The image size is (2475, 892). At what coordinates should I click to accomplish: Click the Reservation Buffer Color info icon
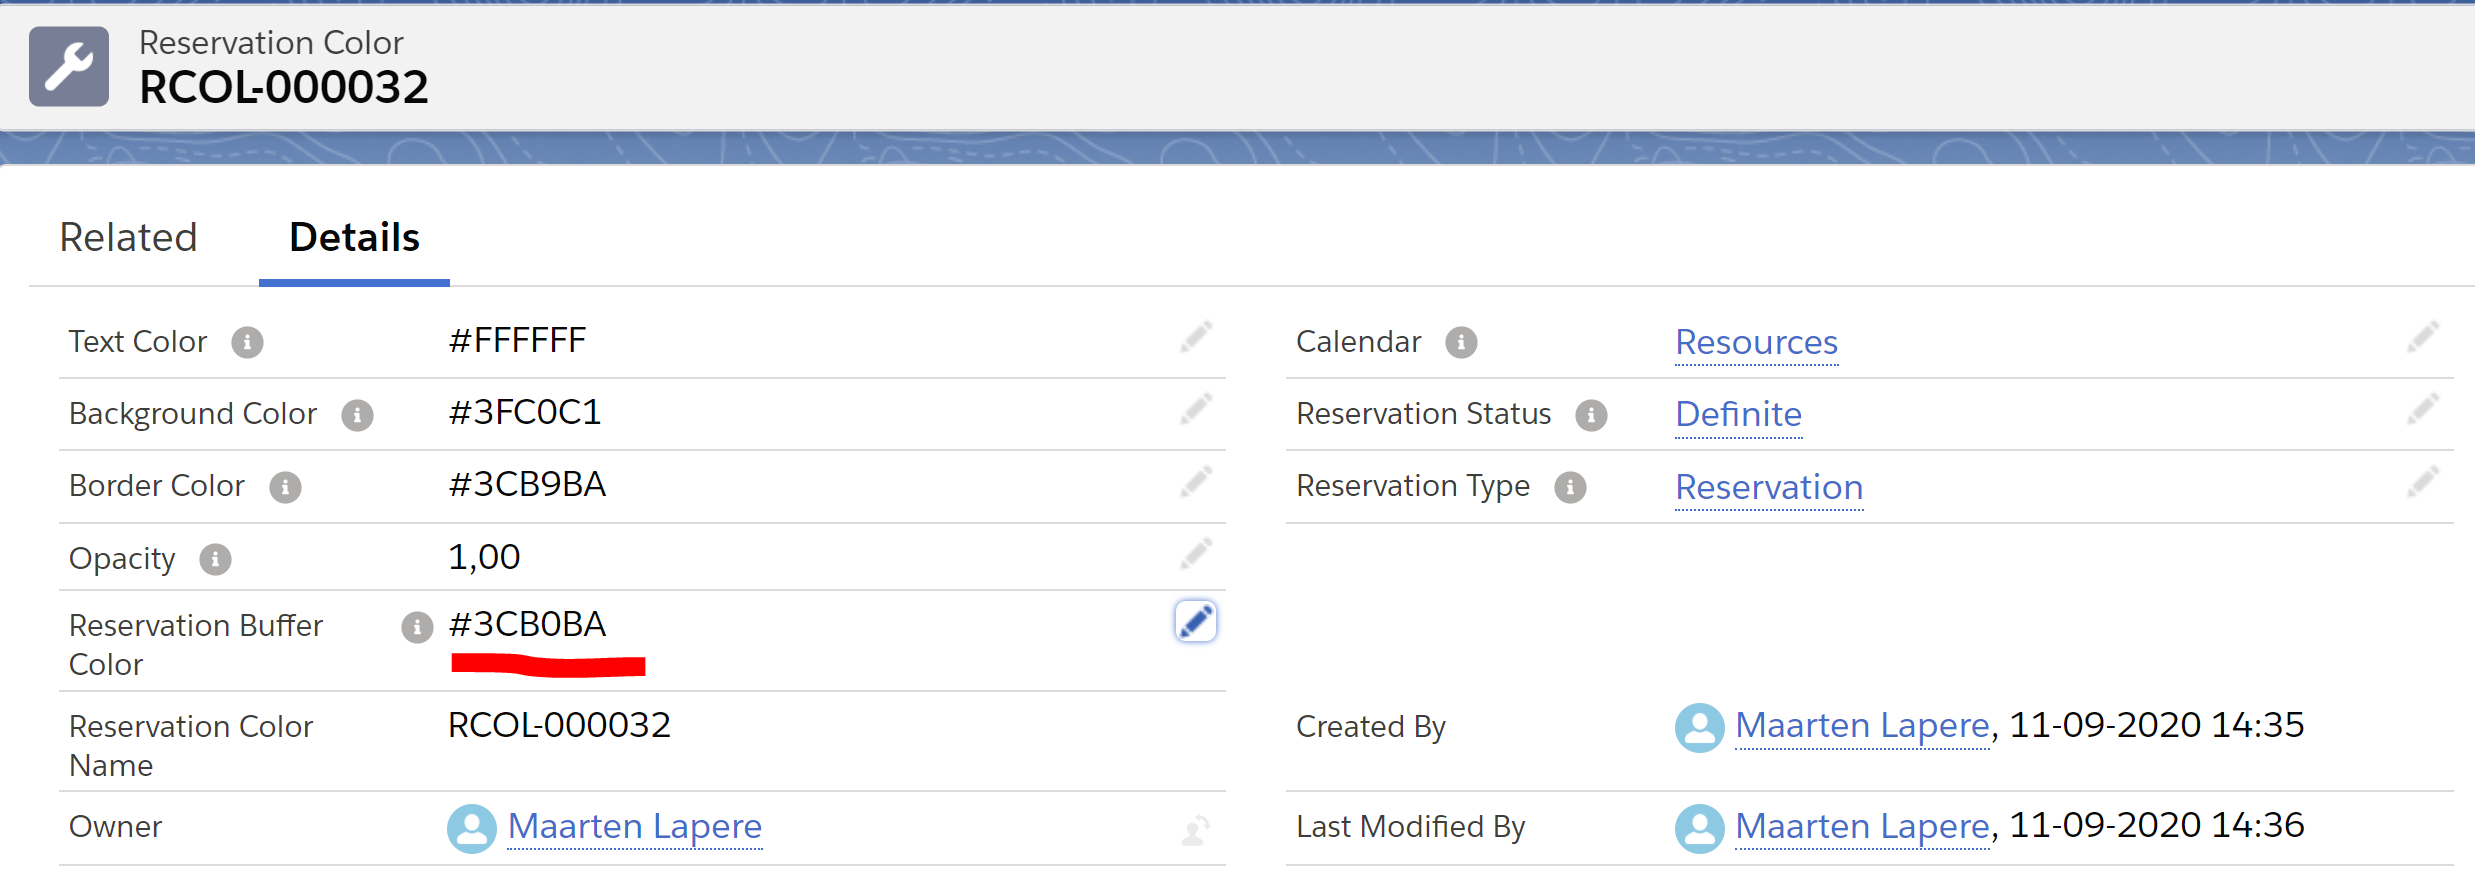pyautogui.click(x=417, y=627)
